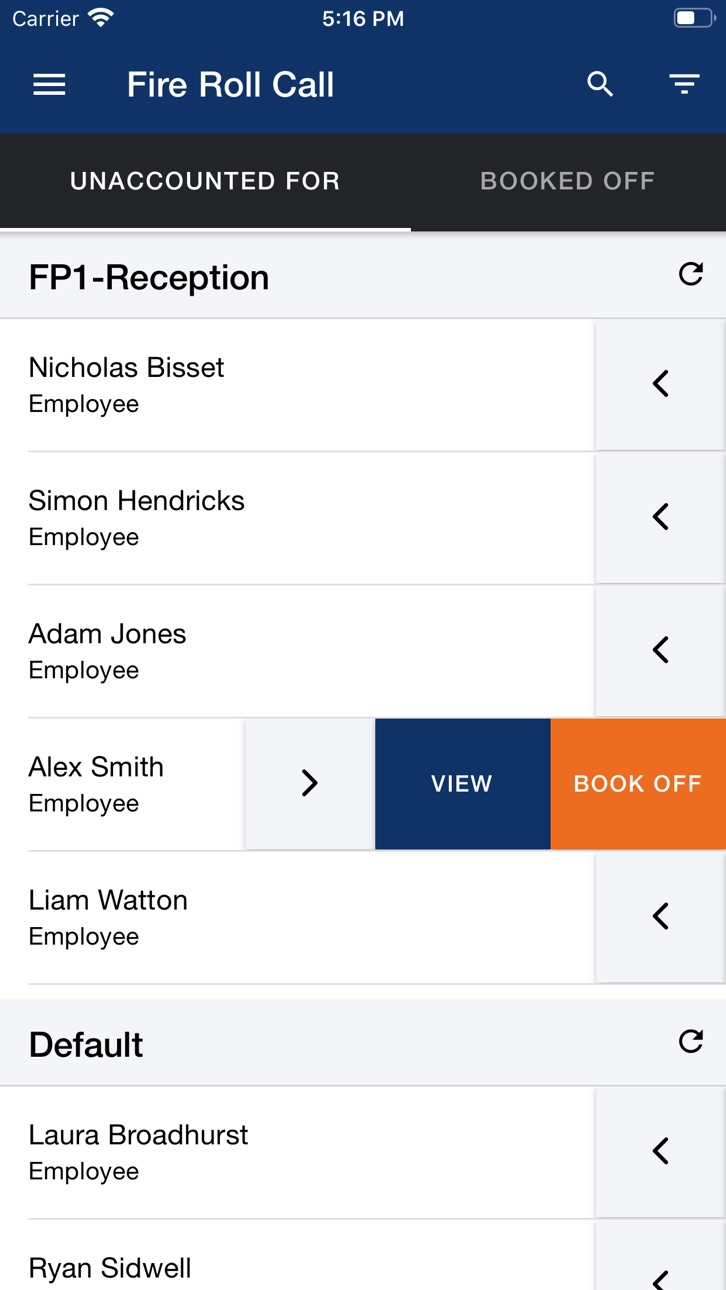
Task: Select the Nicholas Bisset employee row
Action: [x=297, y=385]
